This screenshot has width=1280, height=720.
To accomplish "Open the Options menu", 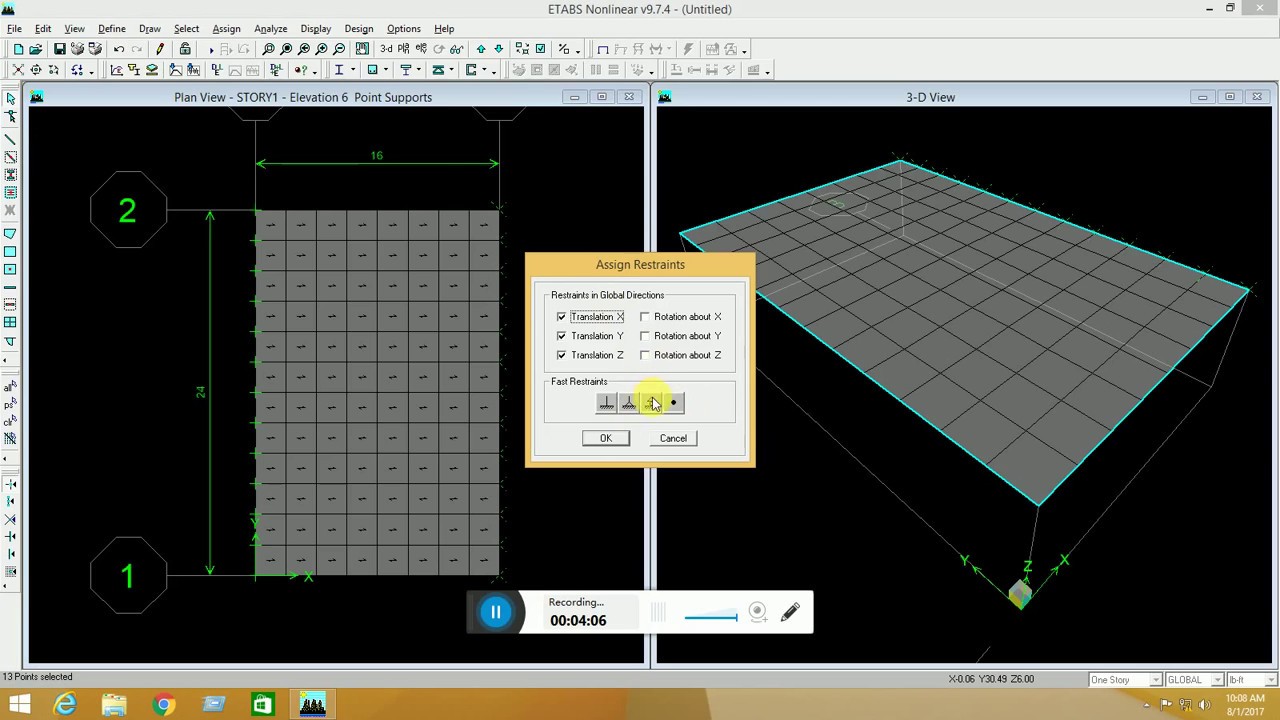I will 404,29.
